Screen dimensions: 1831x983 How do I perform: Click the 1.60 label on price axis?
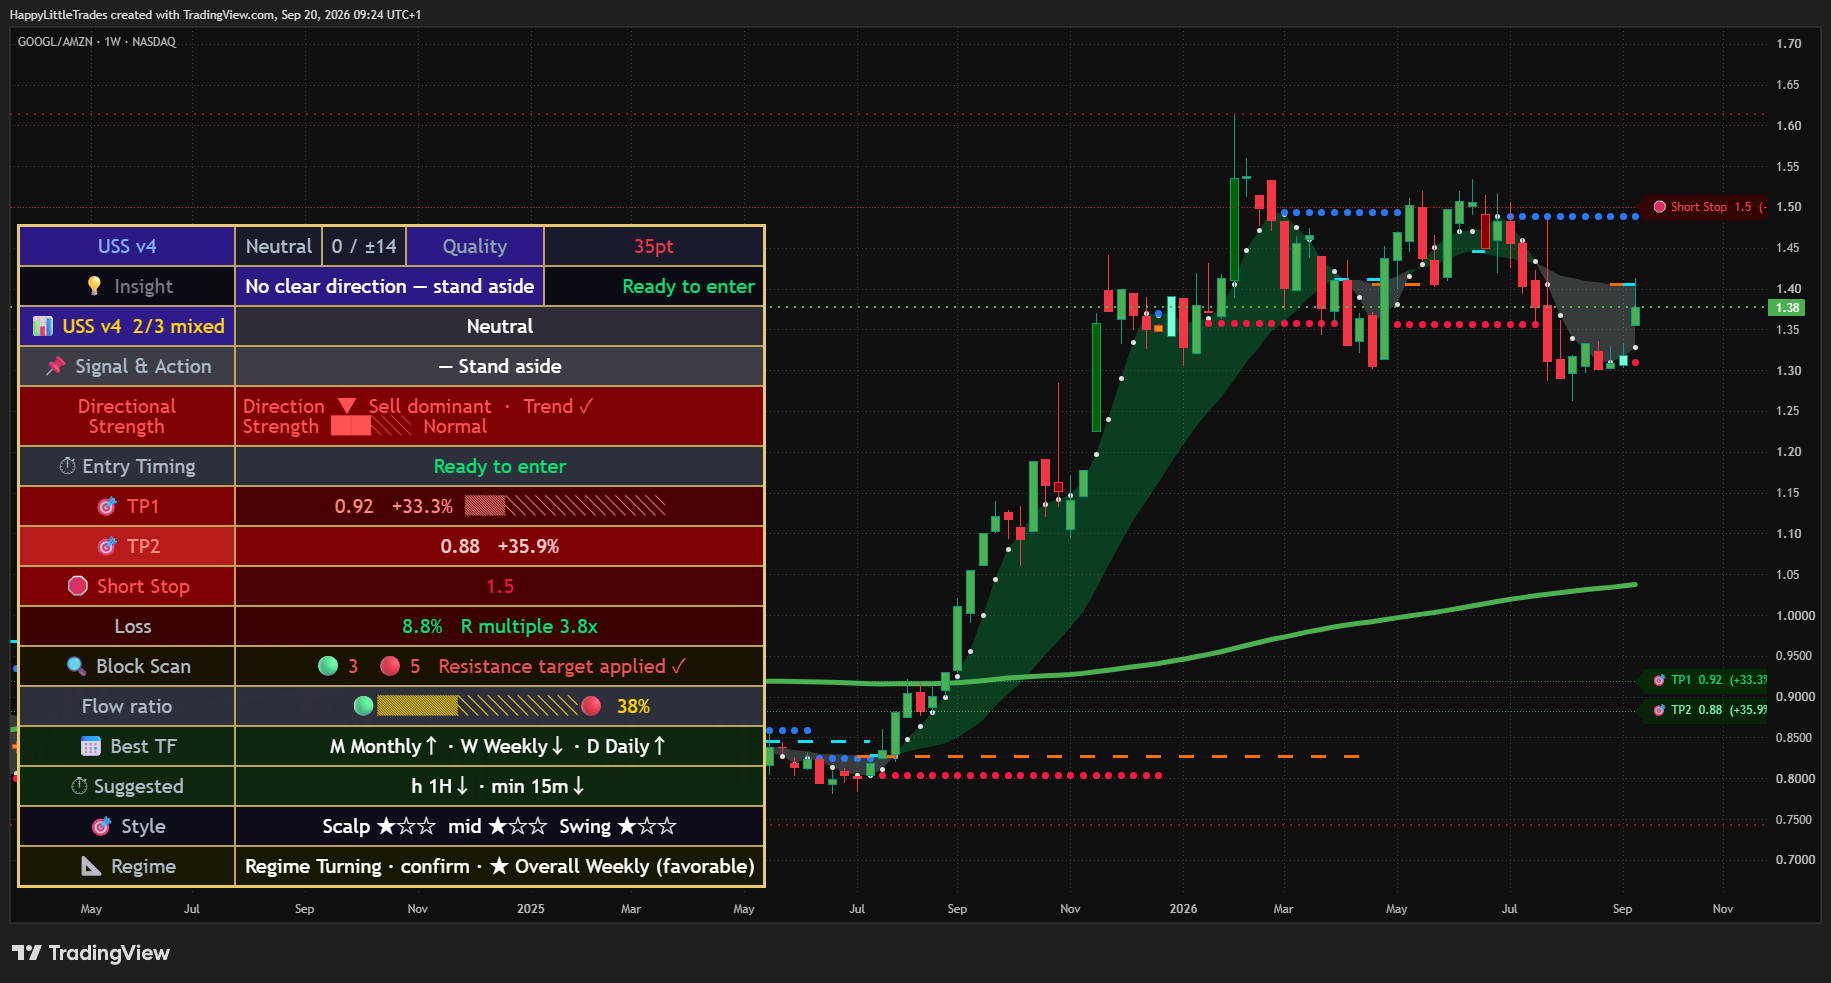(x=1789, y=126)
